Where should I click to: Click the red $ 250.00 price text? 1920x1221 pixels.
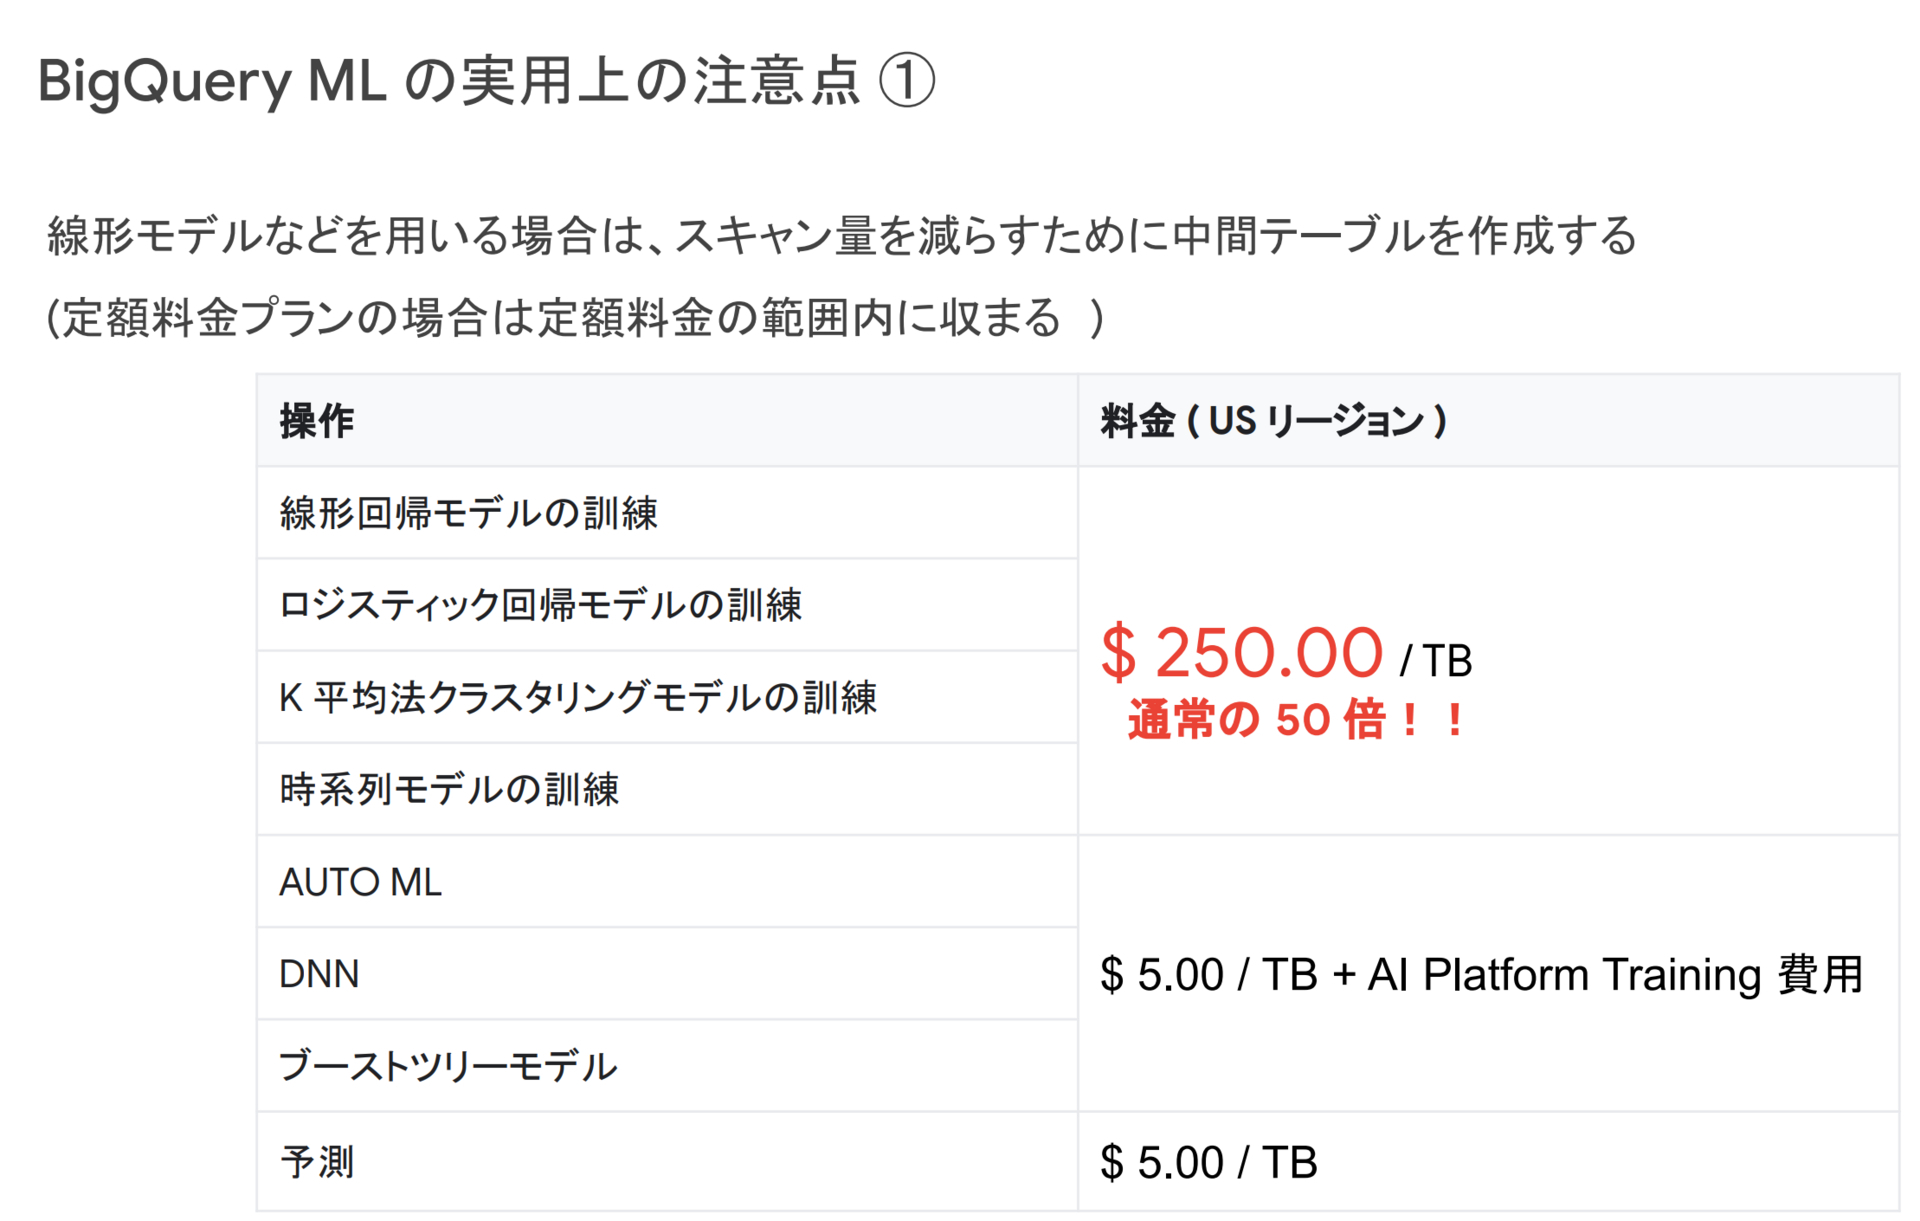pyautogui.click(x=1241, y=652)
